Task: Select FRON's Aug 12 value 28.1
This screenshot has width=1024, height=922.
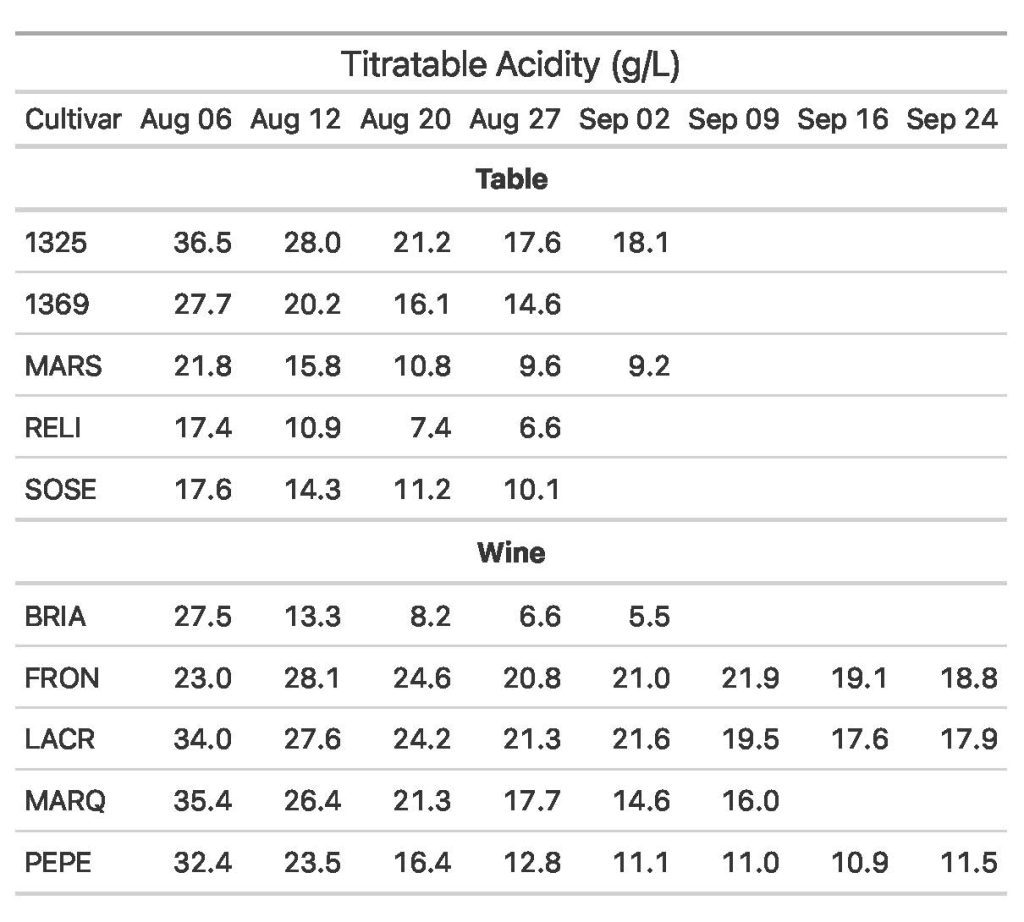Action: click(312, 679)
